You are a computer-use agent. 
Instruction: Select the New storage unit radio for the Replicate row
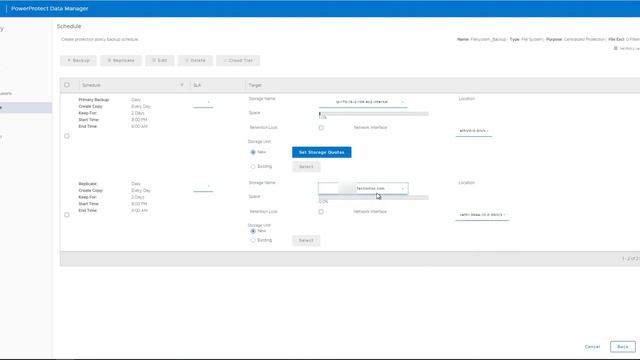pyautogui.click(x=253, y=231)
